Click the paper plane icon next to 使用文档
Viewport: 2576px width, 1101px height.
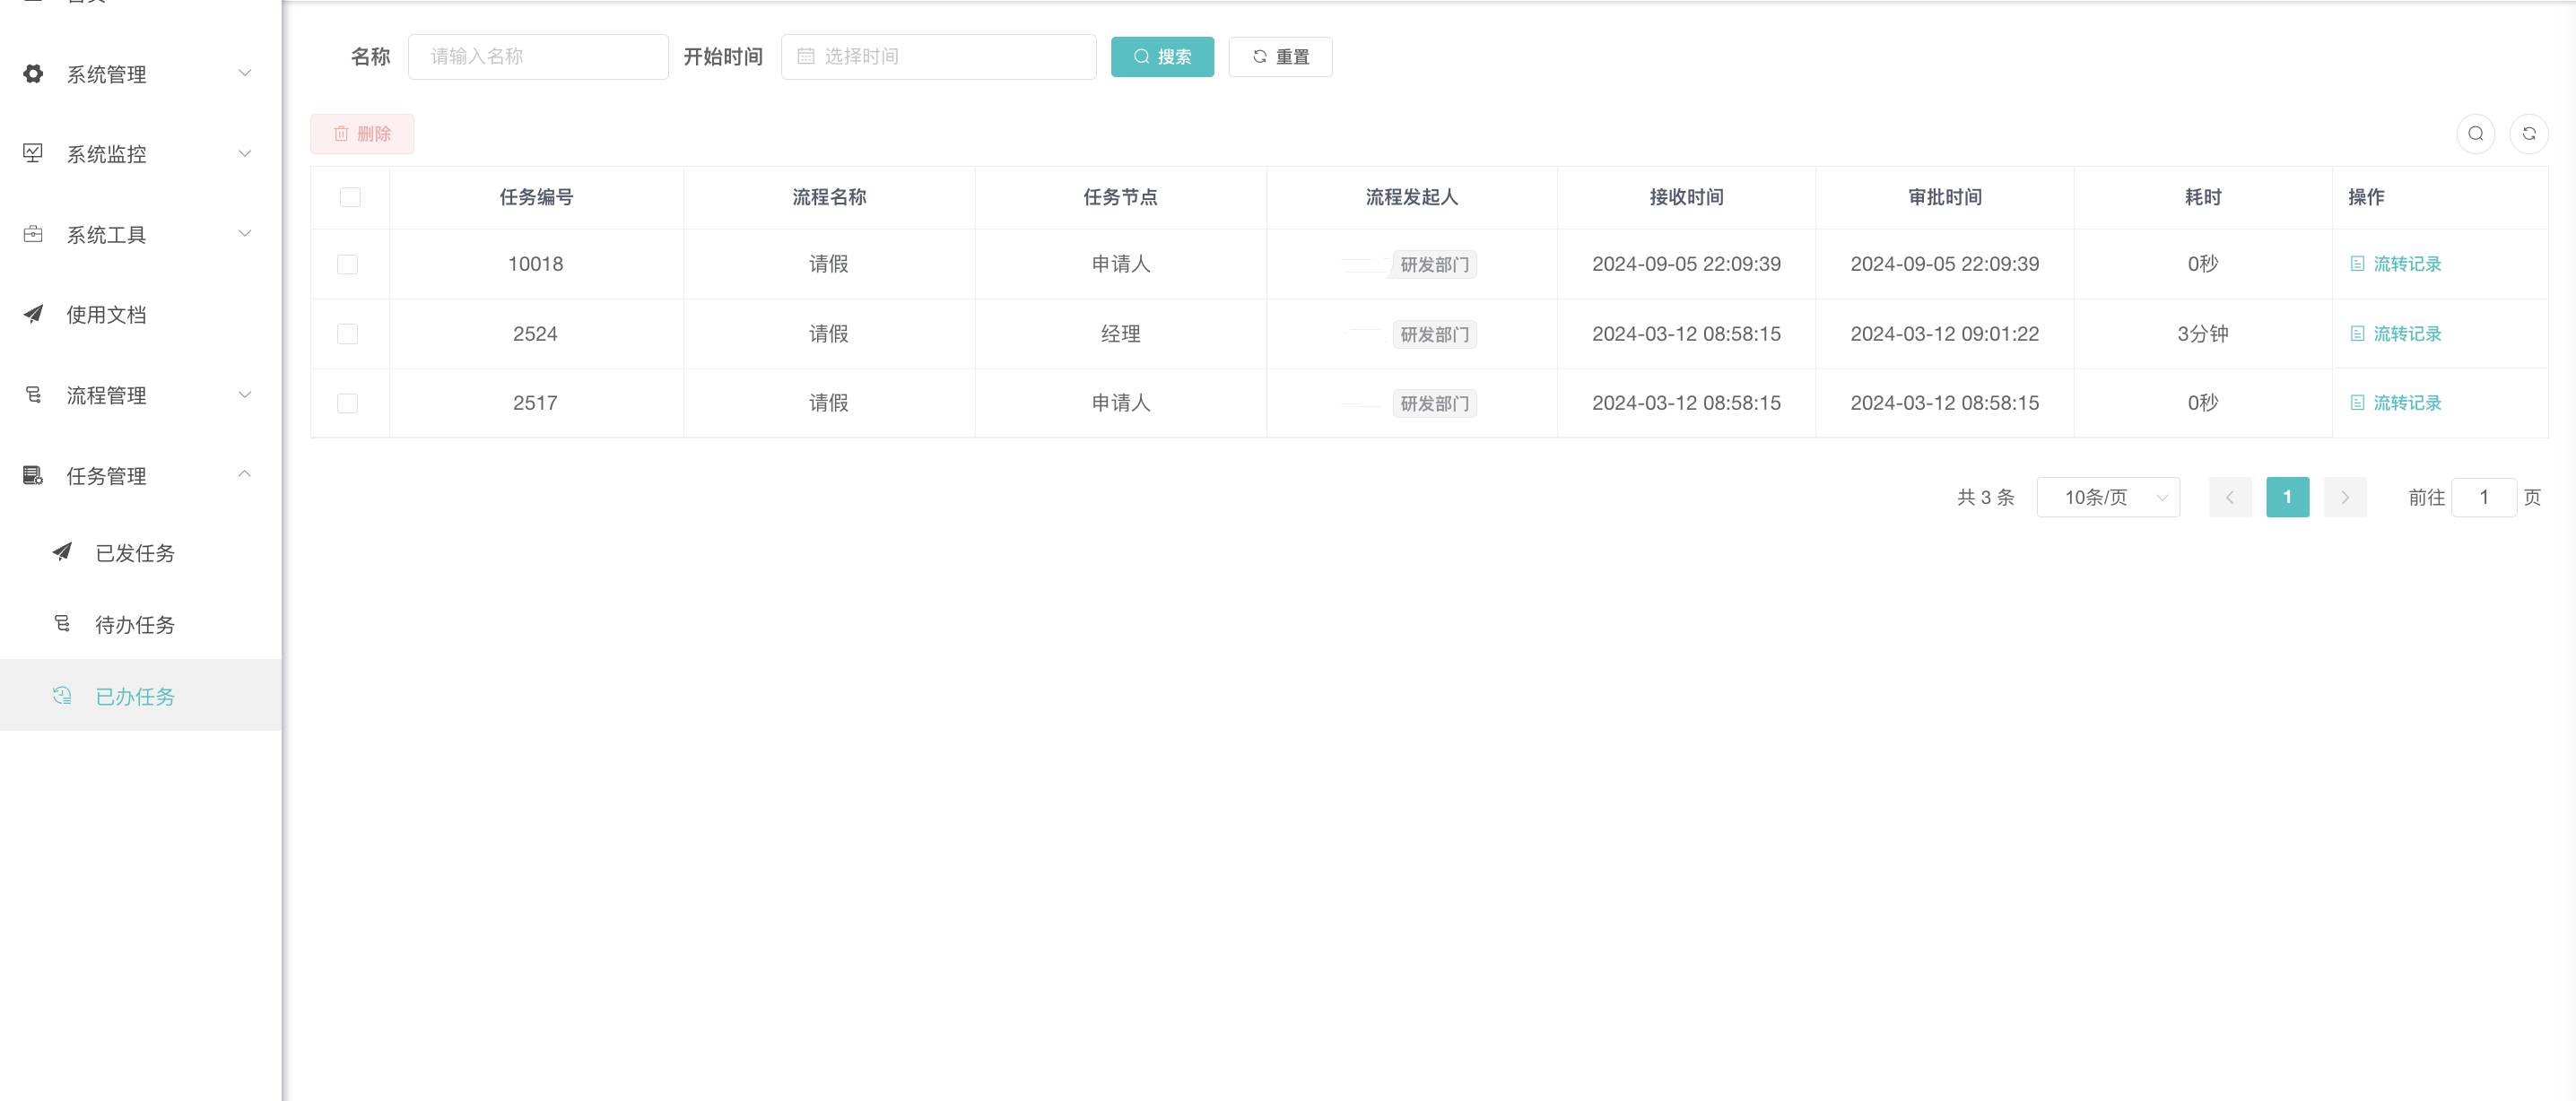click(x=33, y=314)
